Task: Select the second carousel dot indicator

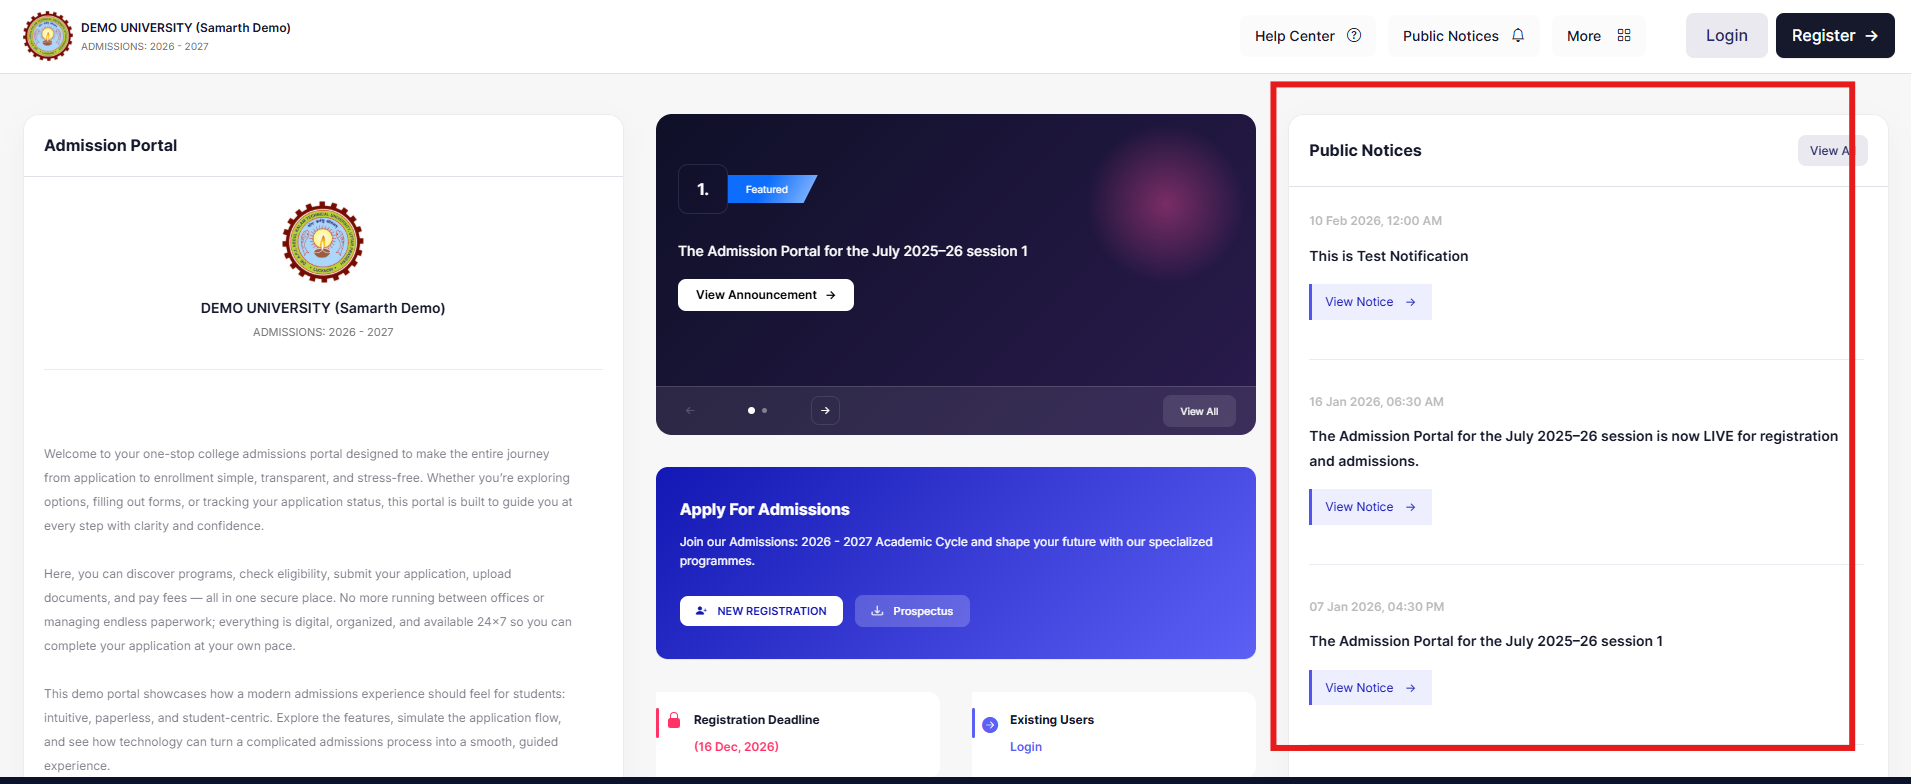Action: tap(765, 411)
